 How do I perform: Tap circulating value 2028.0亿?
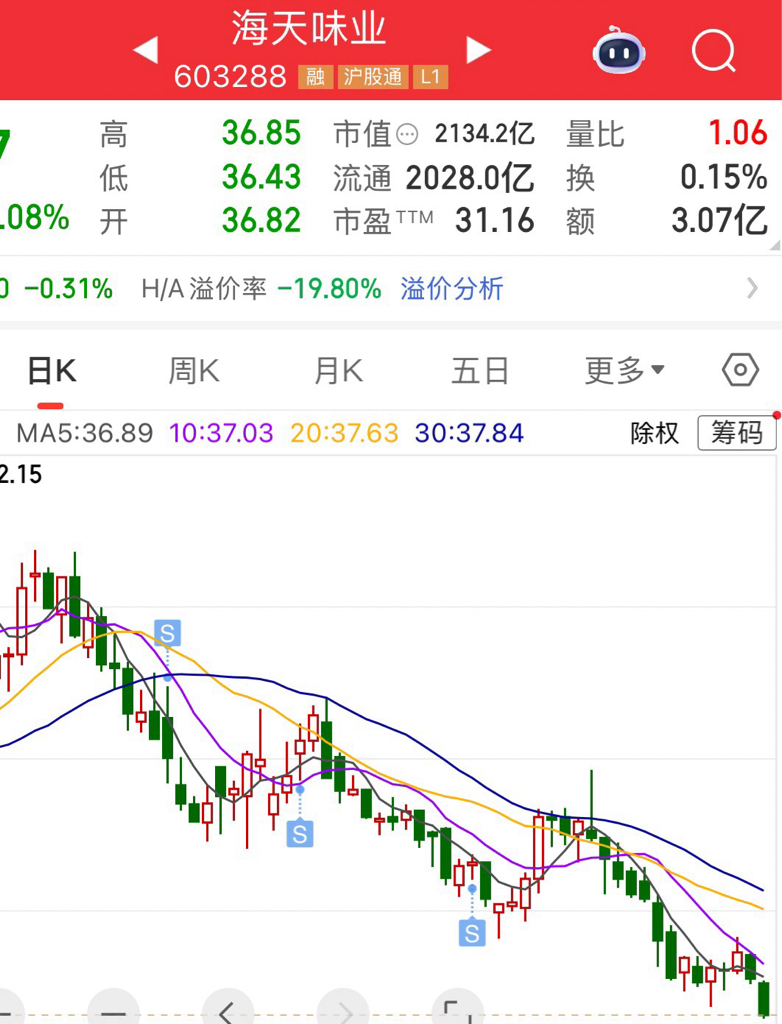coord(470,178)
